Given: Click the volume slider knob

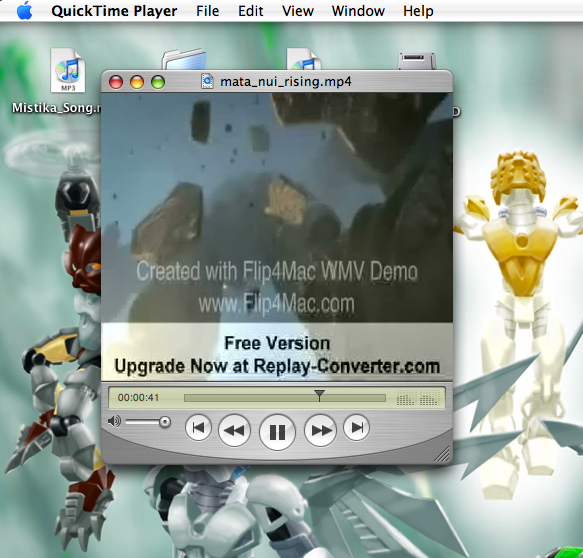Looking at the screenshot, I should click(x=165, y=422).
